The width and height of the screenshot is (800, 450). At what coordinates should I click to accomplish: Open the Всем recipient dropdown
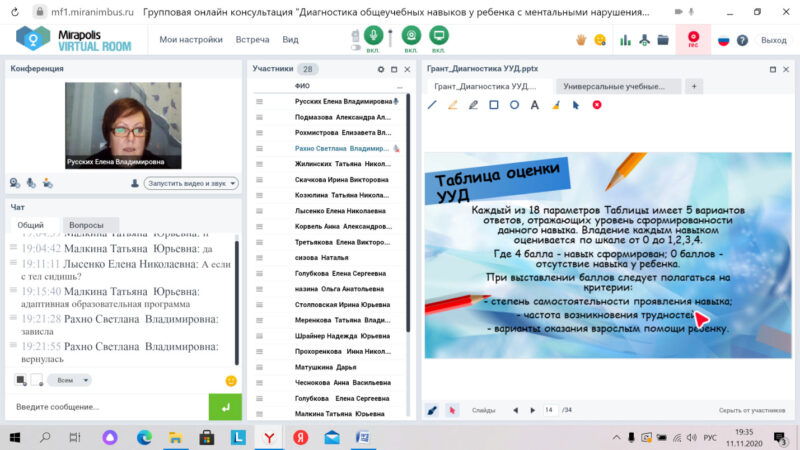tap(69, 380)
